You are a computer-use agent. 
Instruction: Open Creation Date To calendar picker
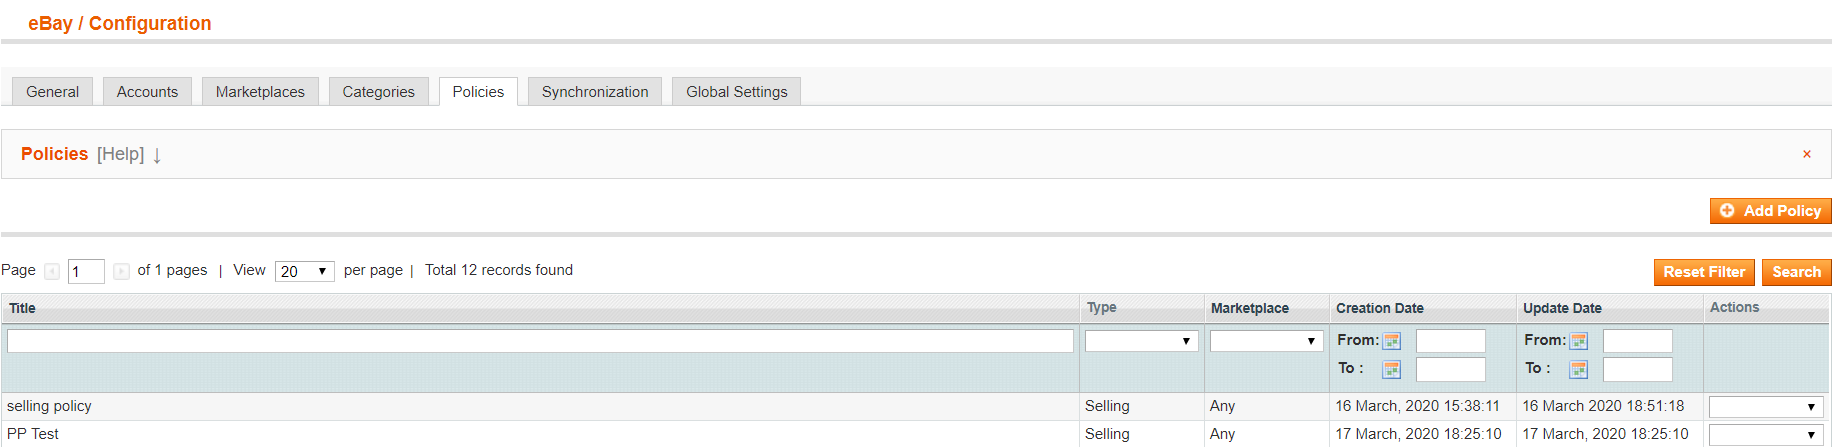[x=1391, y=369]
